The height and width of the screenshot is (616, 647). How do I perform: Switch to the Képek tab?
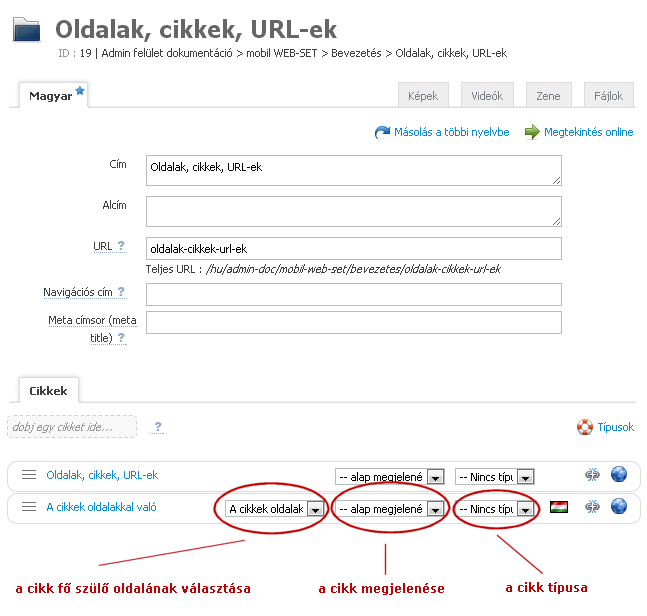423,95
